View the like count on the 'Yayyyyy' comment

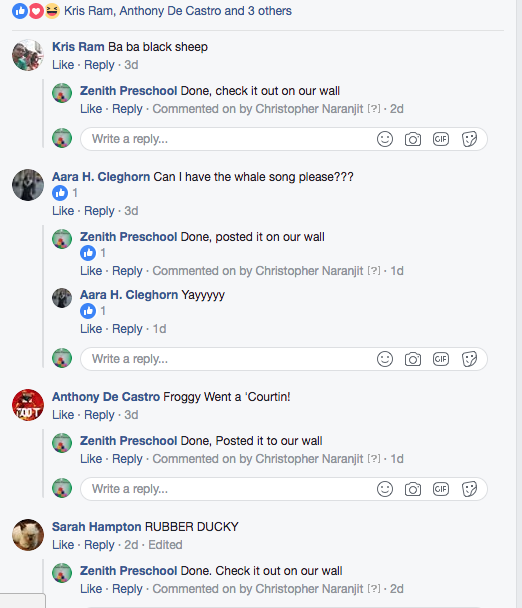pyautogui.click(x=93, y=311)
